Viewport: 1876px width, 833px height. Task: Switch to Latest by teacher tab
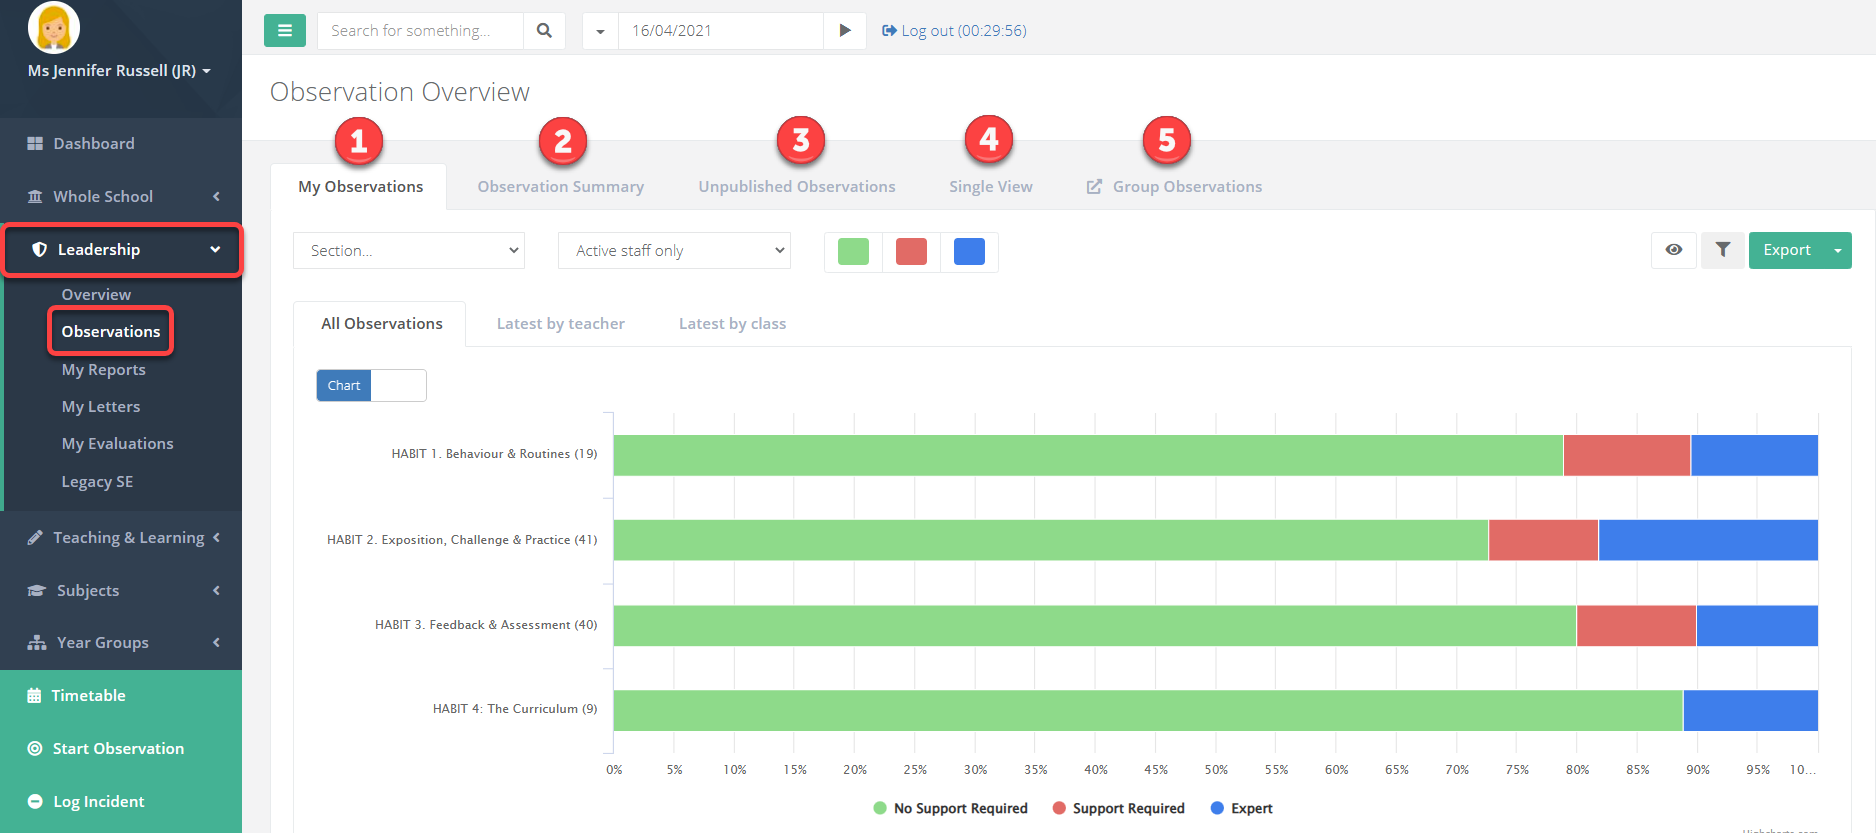560,324
